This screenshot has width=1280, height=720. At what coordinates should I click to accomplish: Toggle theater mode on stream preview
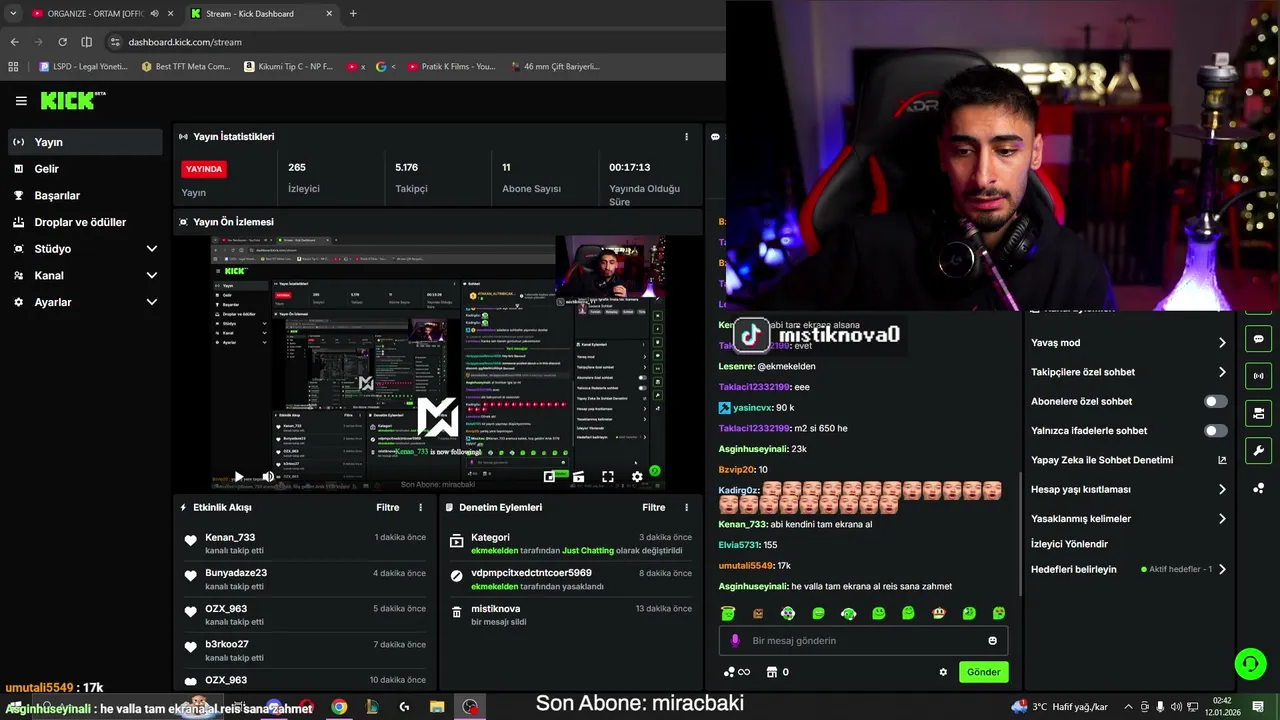[x=578, y=477]
